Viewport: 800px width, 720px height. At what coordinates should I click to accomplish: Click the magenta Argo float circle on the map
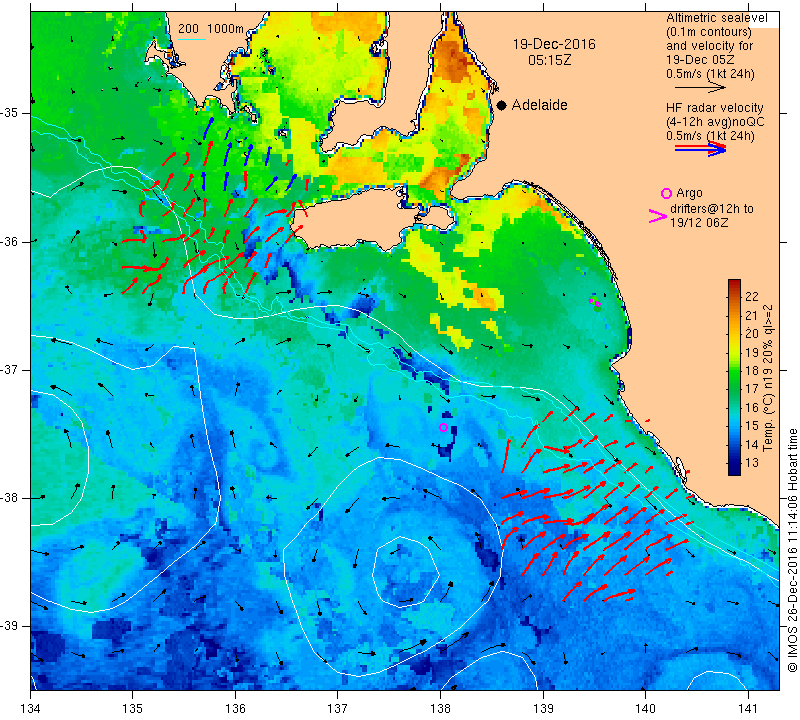click(443, 428)
